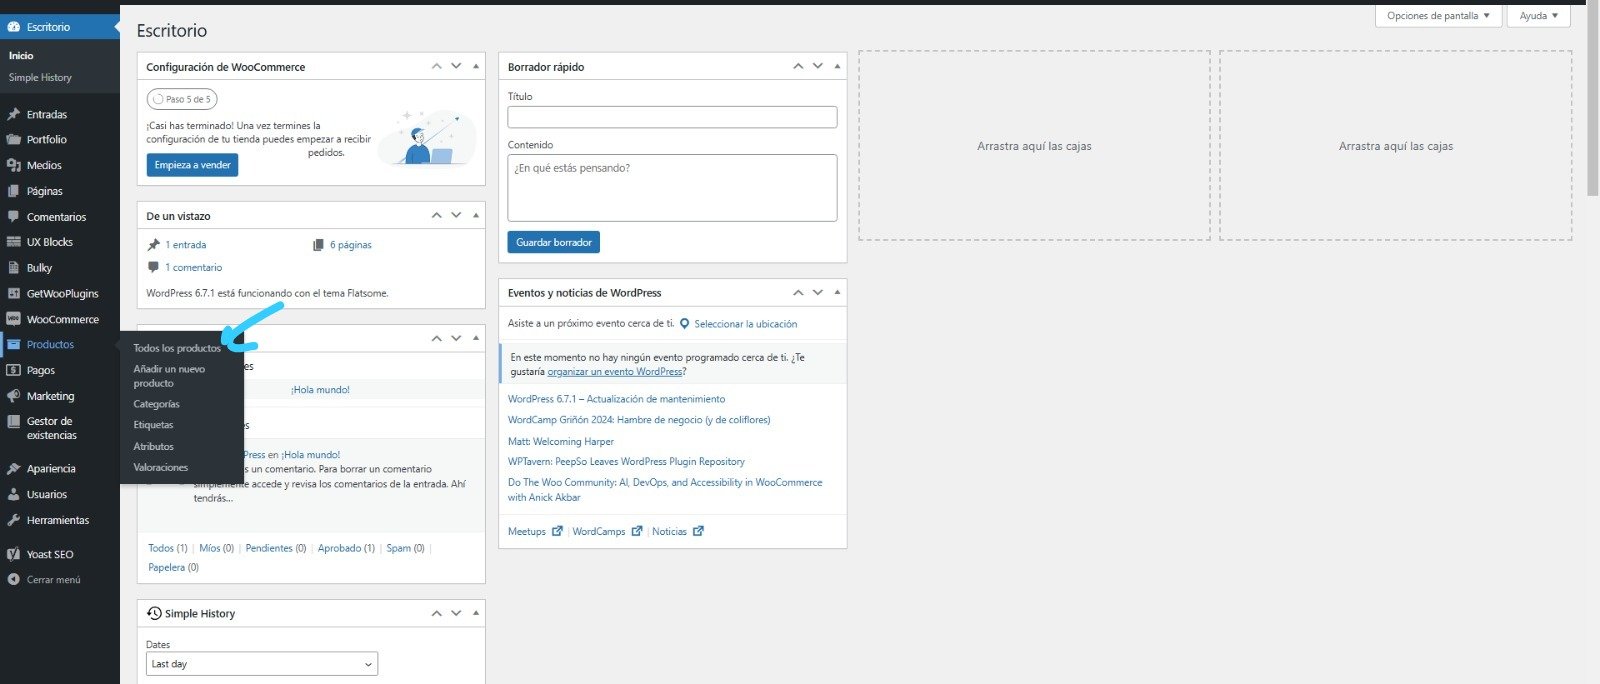
Task: Open WordPress 6.7.1 Actualización de mantenimiento link
Action: click(x=616, y=399)
